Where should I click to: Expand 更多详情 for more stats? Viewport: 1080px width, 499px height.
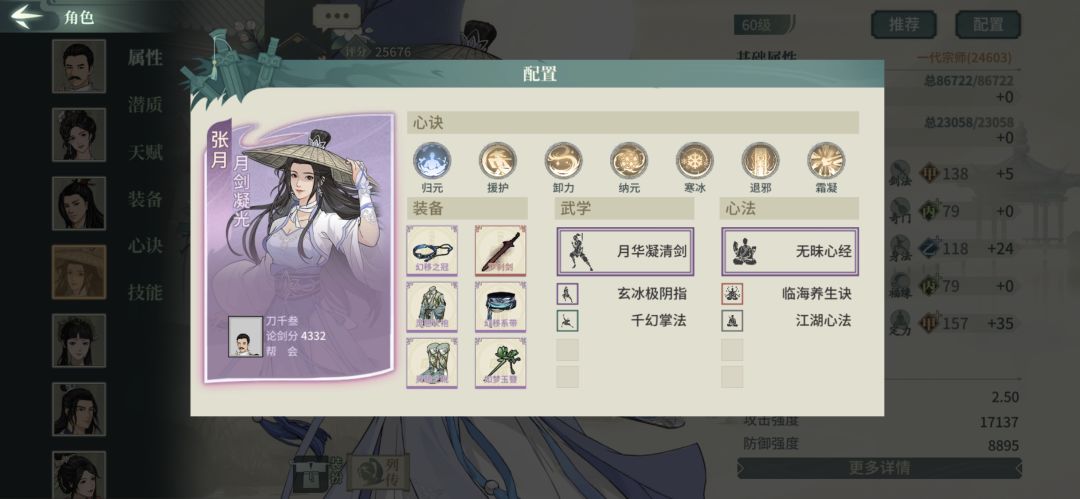880,468
